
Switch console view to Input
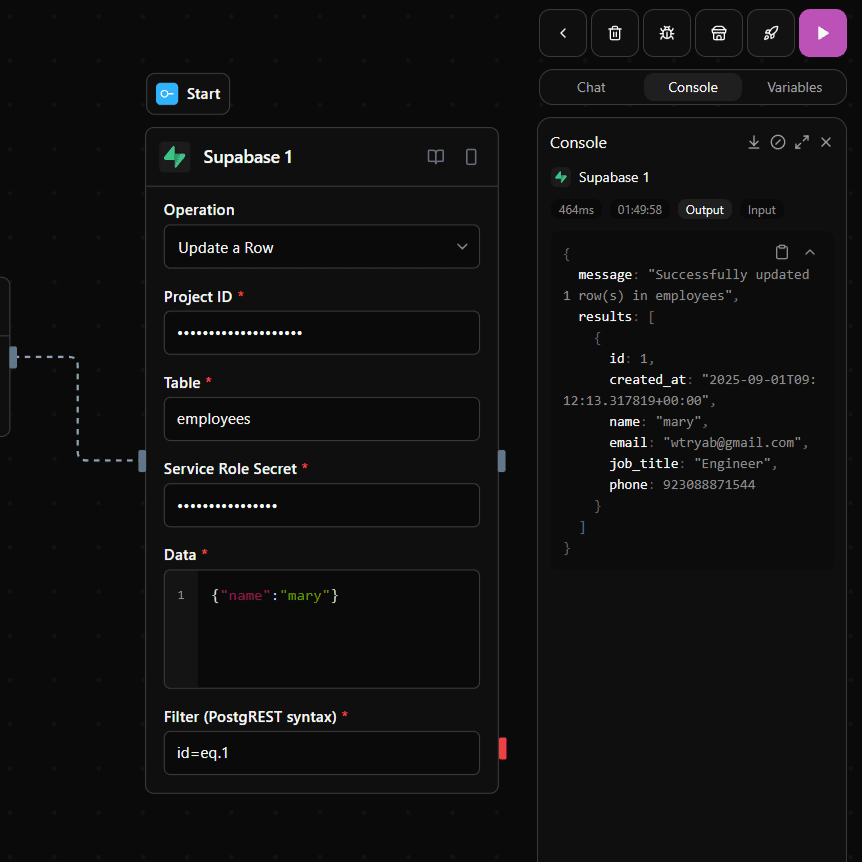(761, 210)
